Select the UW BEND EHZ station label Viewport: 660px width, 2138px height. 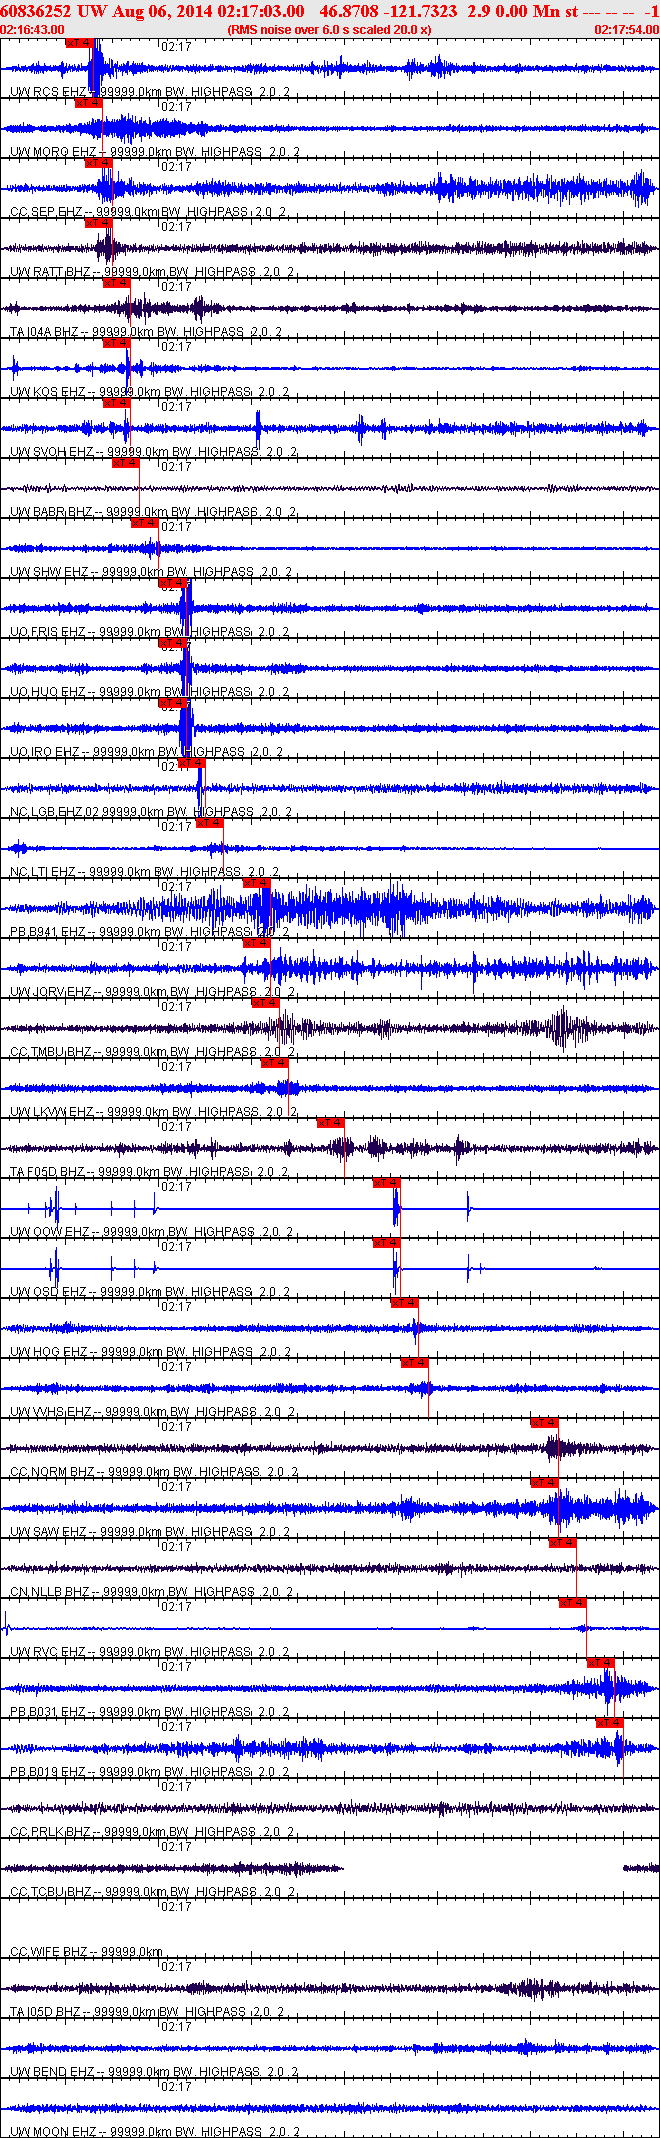pos(52,2072)
